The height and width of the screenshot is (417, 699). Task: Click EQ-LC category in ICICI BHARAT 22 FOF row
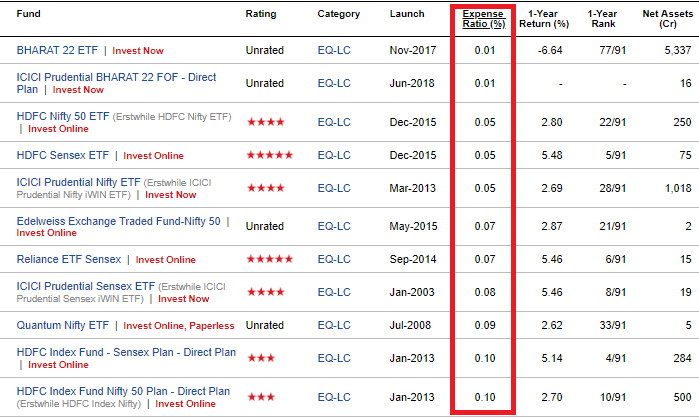(x=334, y=83)
